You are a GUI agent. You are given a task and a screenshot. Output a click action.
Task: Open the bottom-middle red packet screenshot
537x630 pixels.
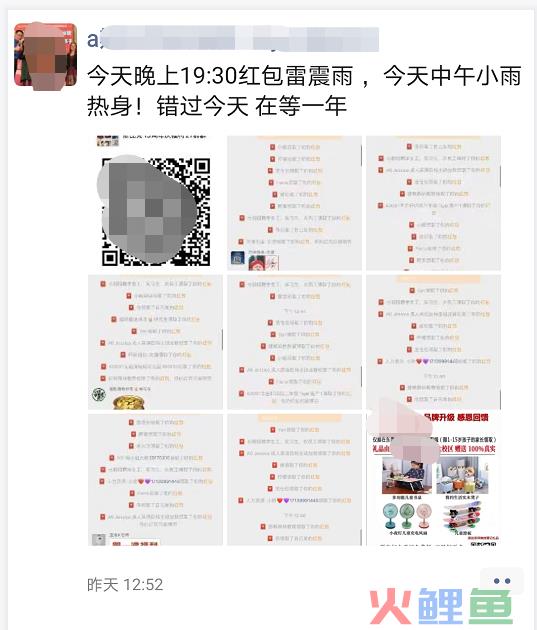click(x=294, y=480)
